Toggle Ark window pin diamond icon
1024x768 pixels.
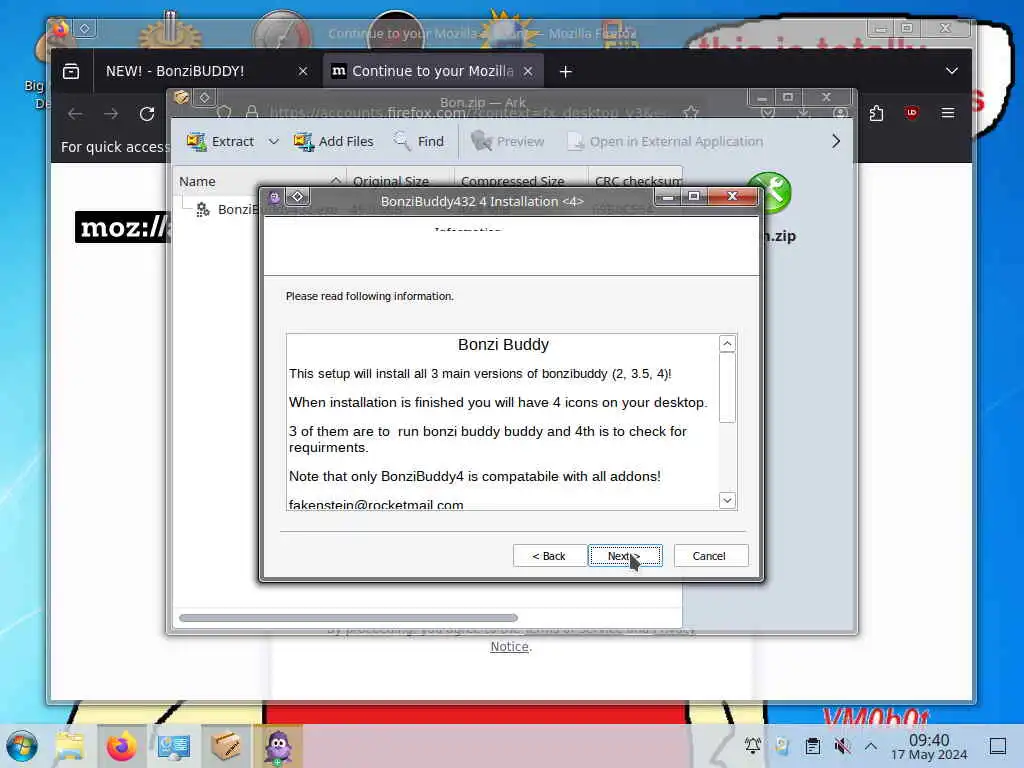click(204, 97)
